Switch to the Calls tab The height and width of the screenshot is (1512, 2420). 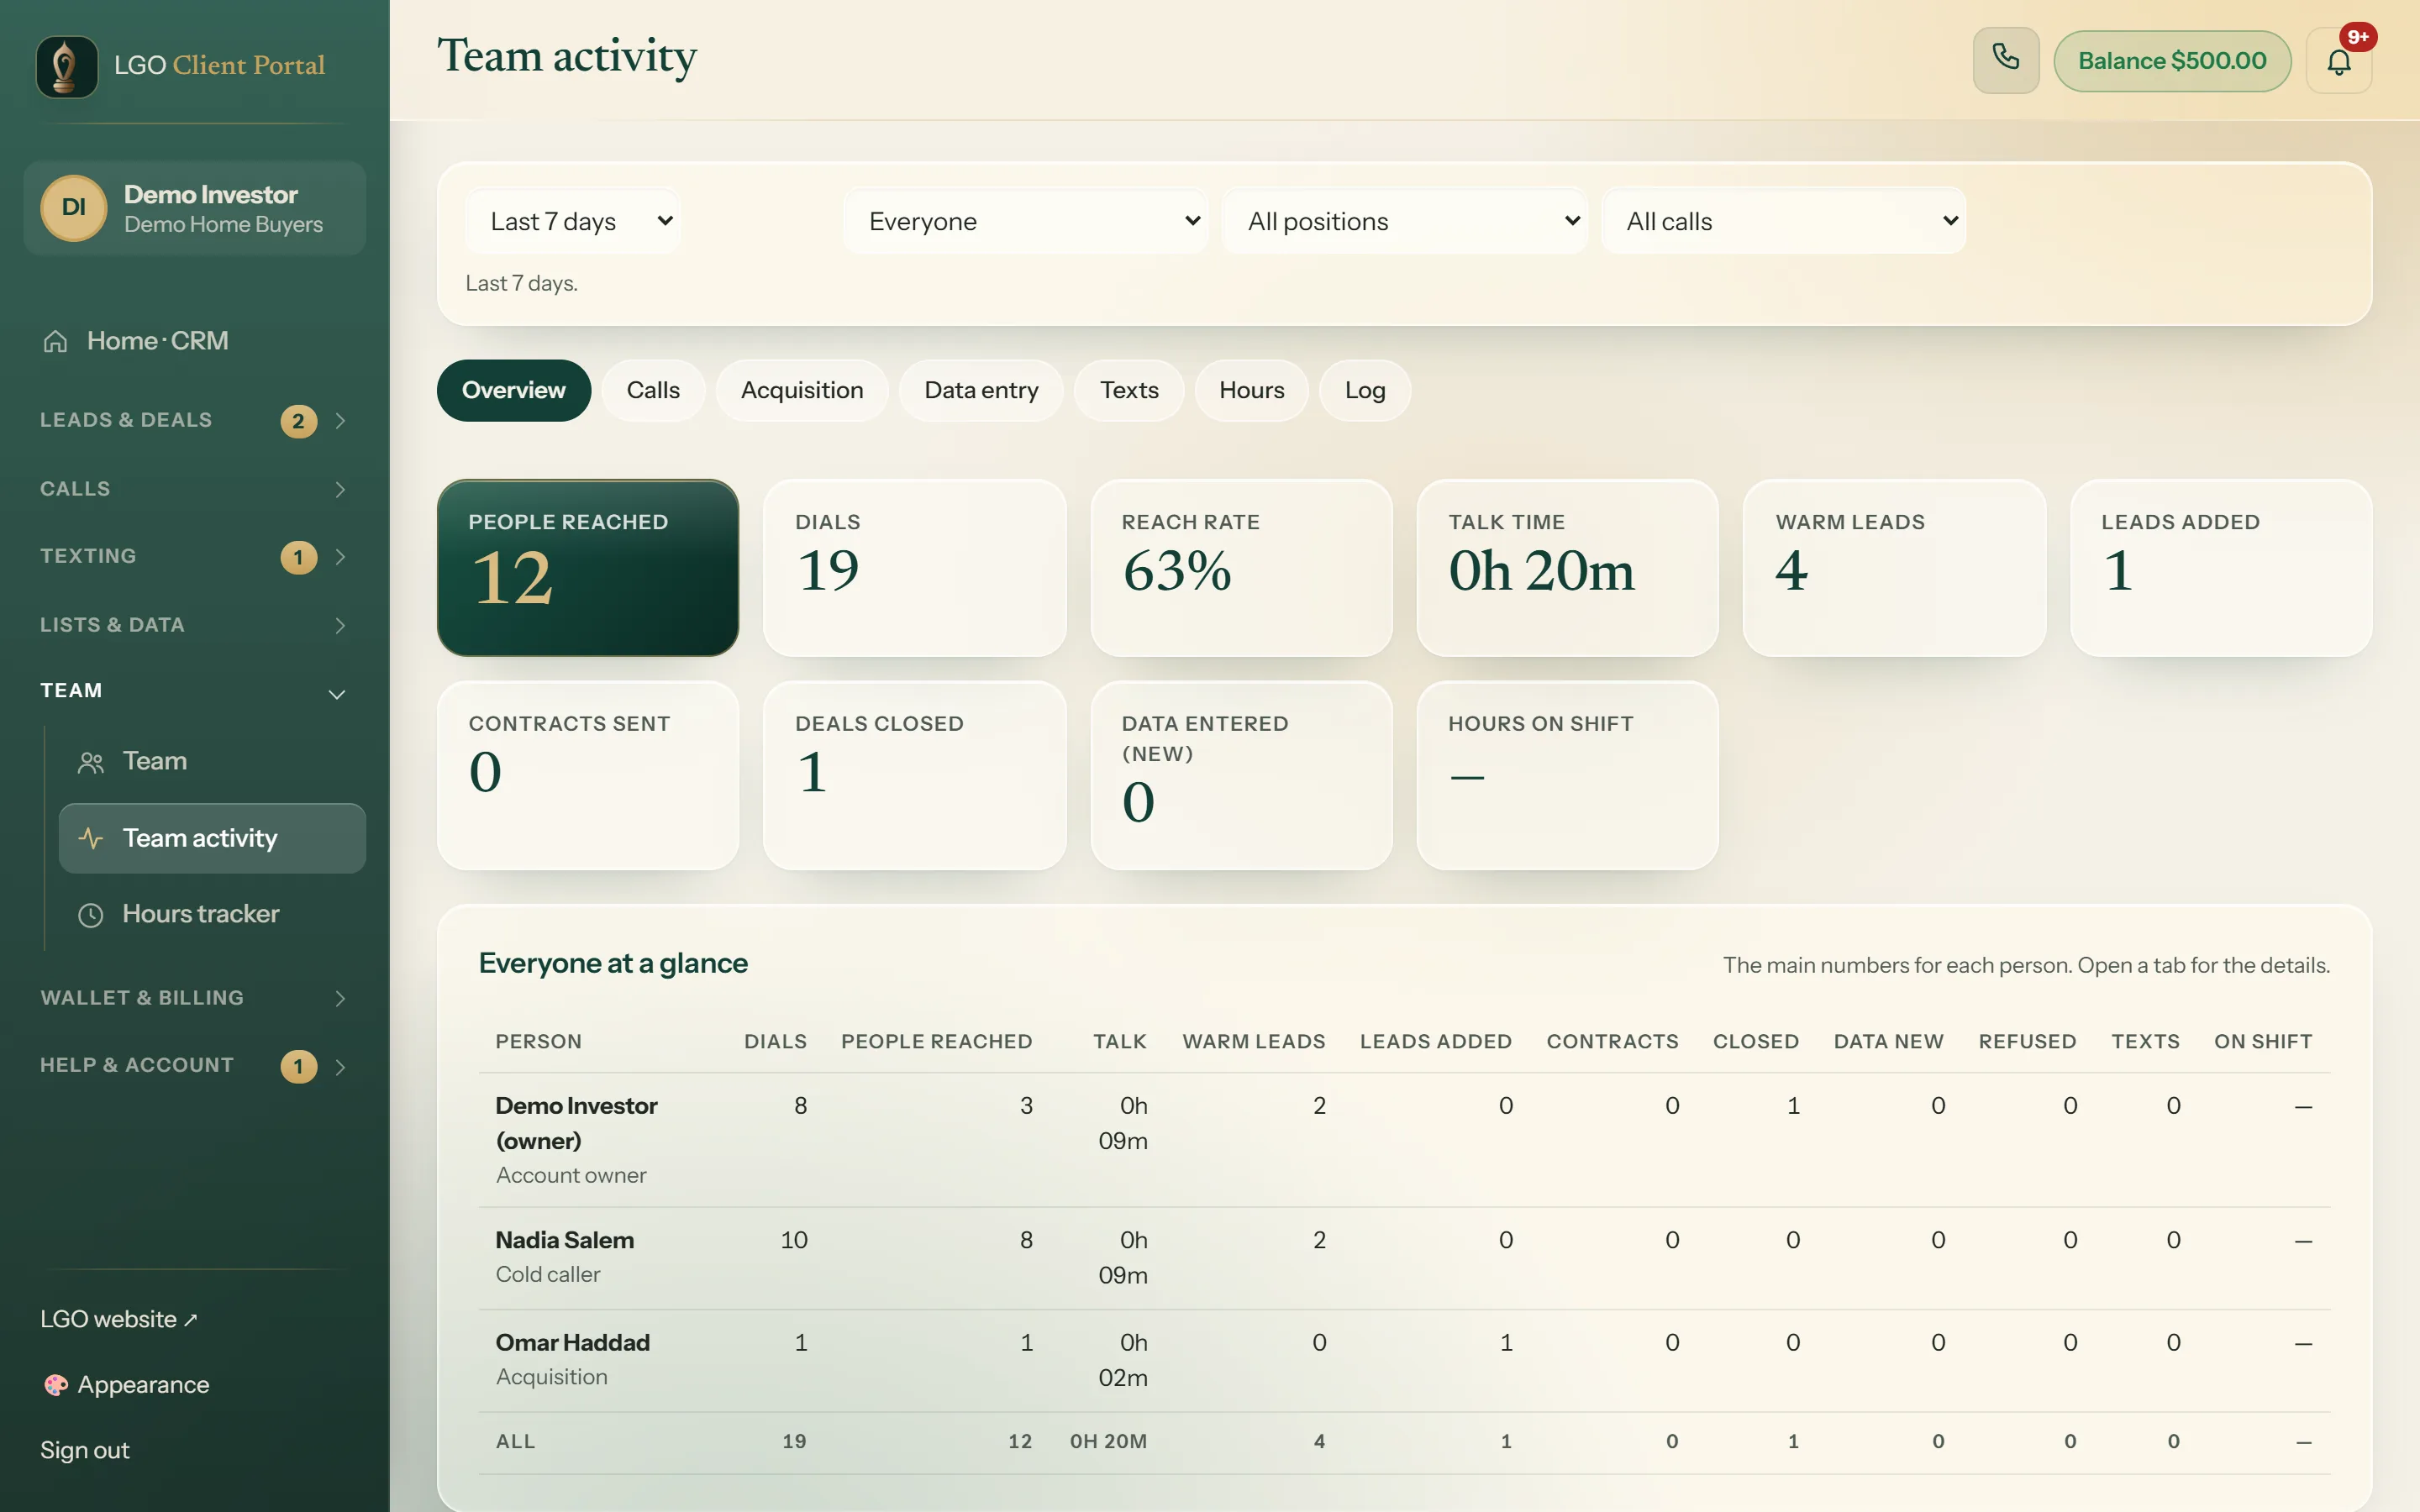653,390
